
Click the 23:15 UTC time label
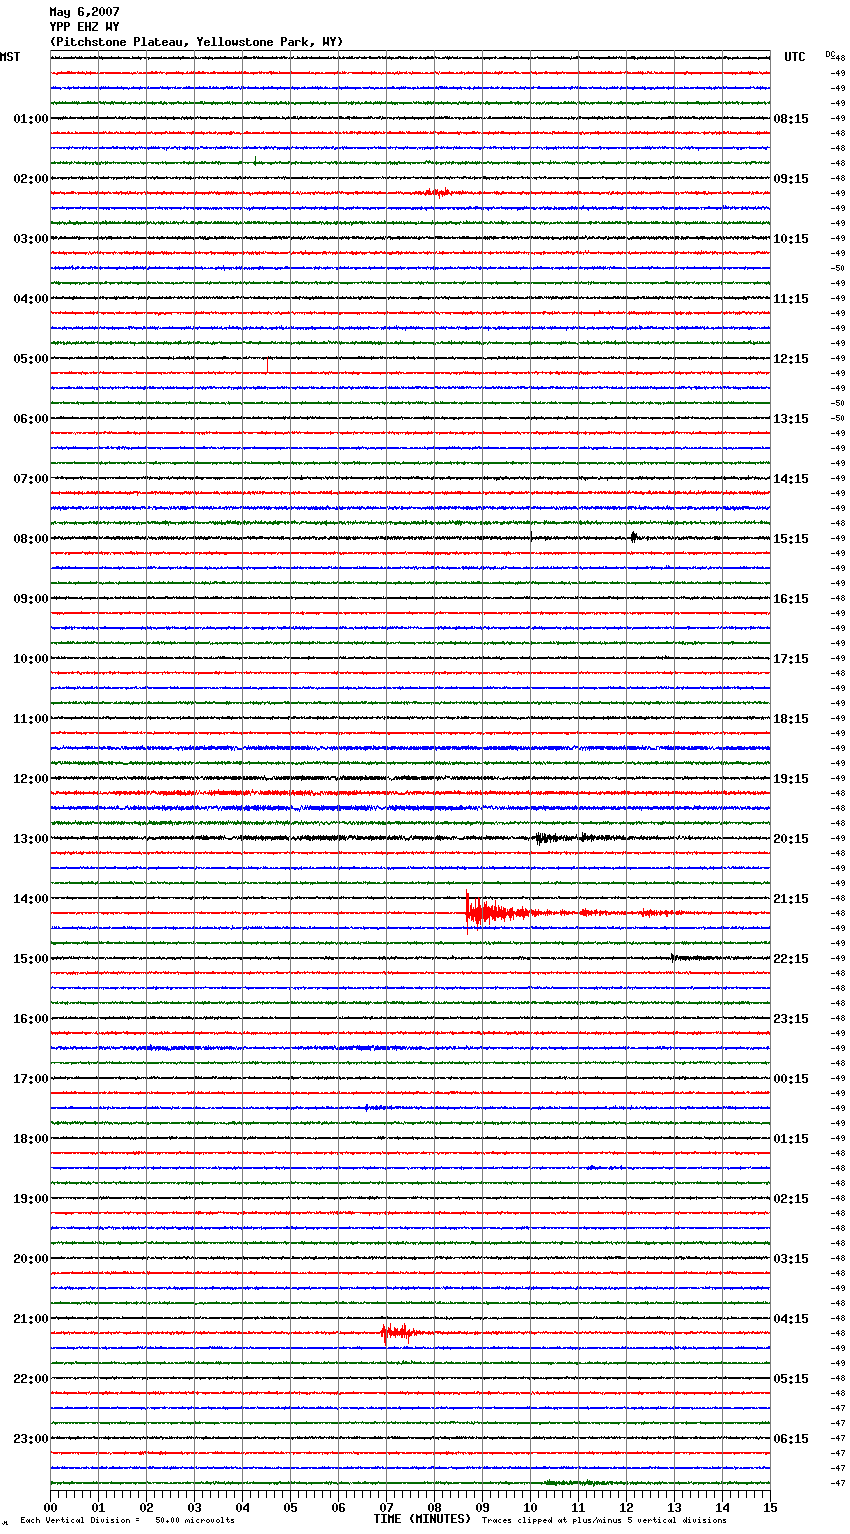[x=791, y=1019]
